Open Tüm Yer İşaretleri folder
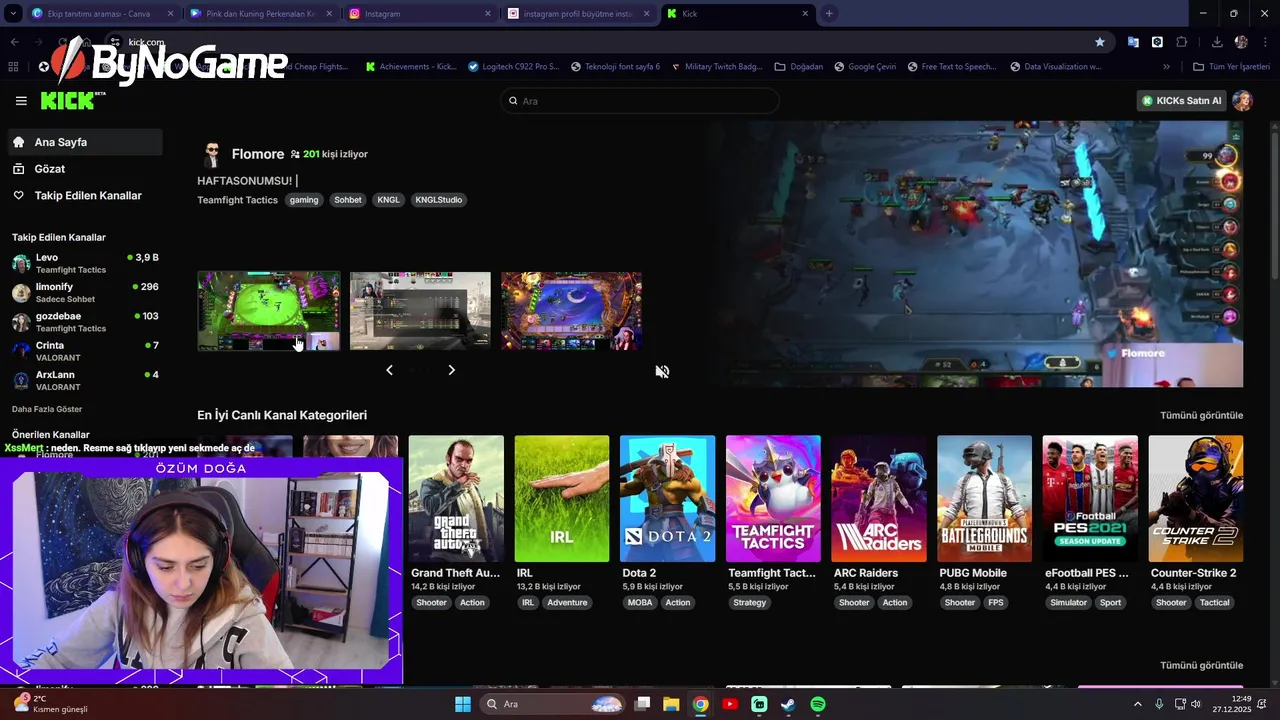Screen dimensions: 1280x720 (1231, 67)
